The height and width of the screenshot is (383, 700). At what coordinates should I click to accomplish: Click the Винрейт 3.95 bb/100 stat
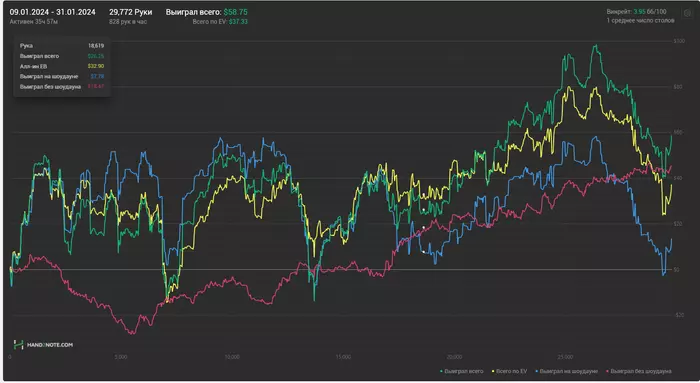pyautogui.click(x=636, y=12)
